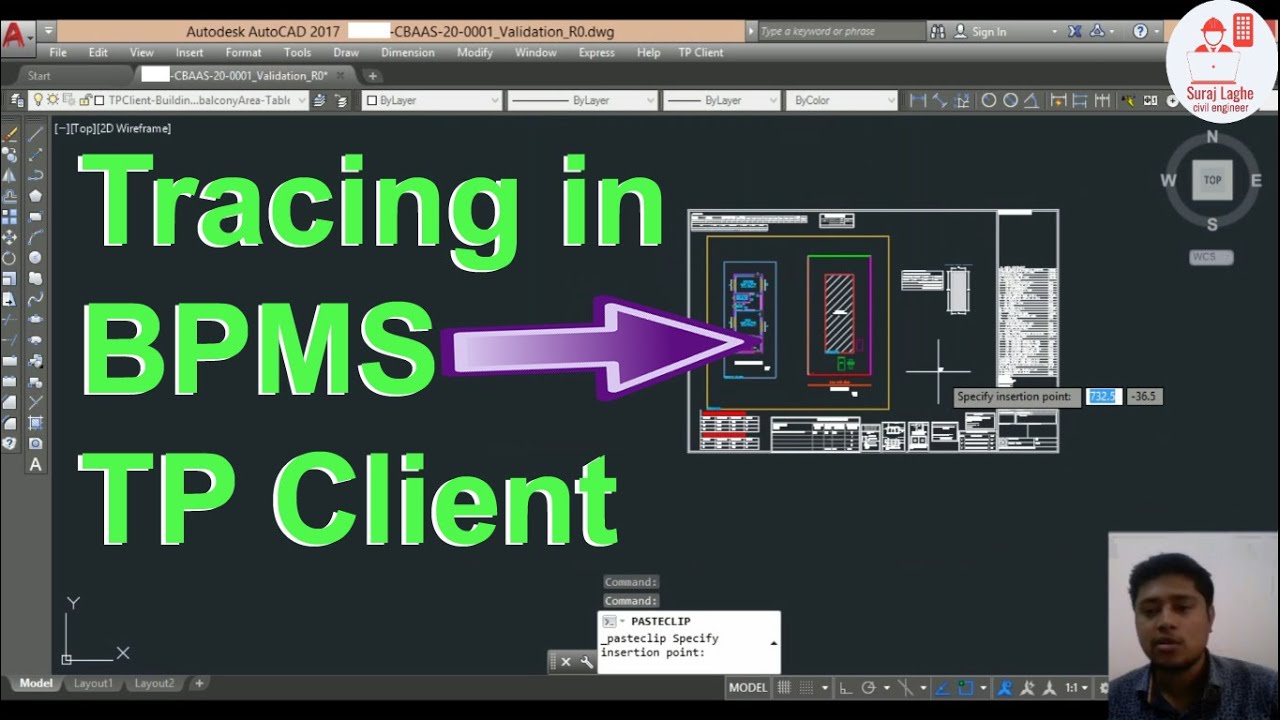Open the WCS dropdown under ViewCube
Image resolution: width=1280 pixels, height=720 pixels.
pyautogui.click(x=1211, y=257)
